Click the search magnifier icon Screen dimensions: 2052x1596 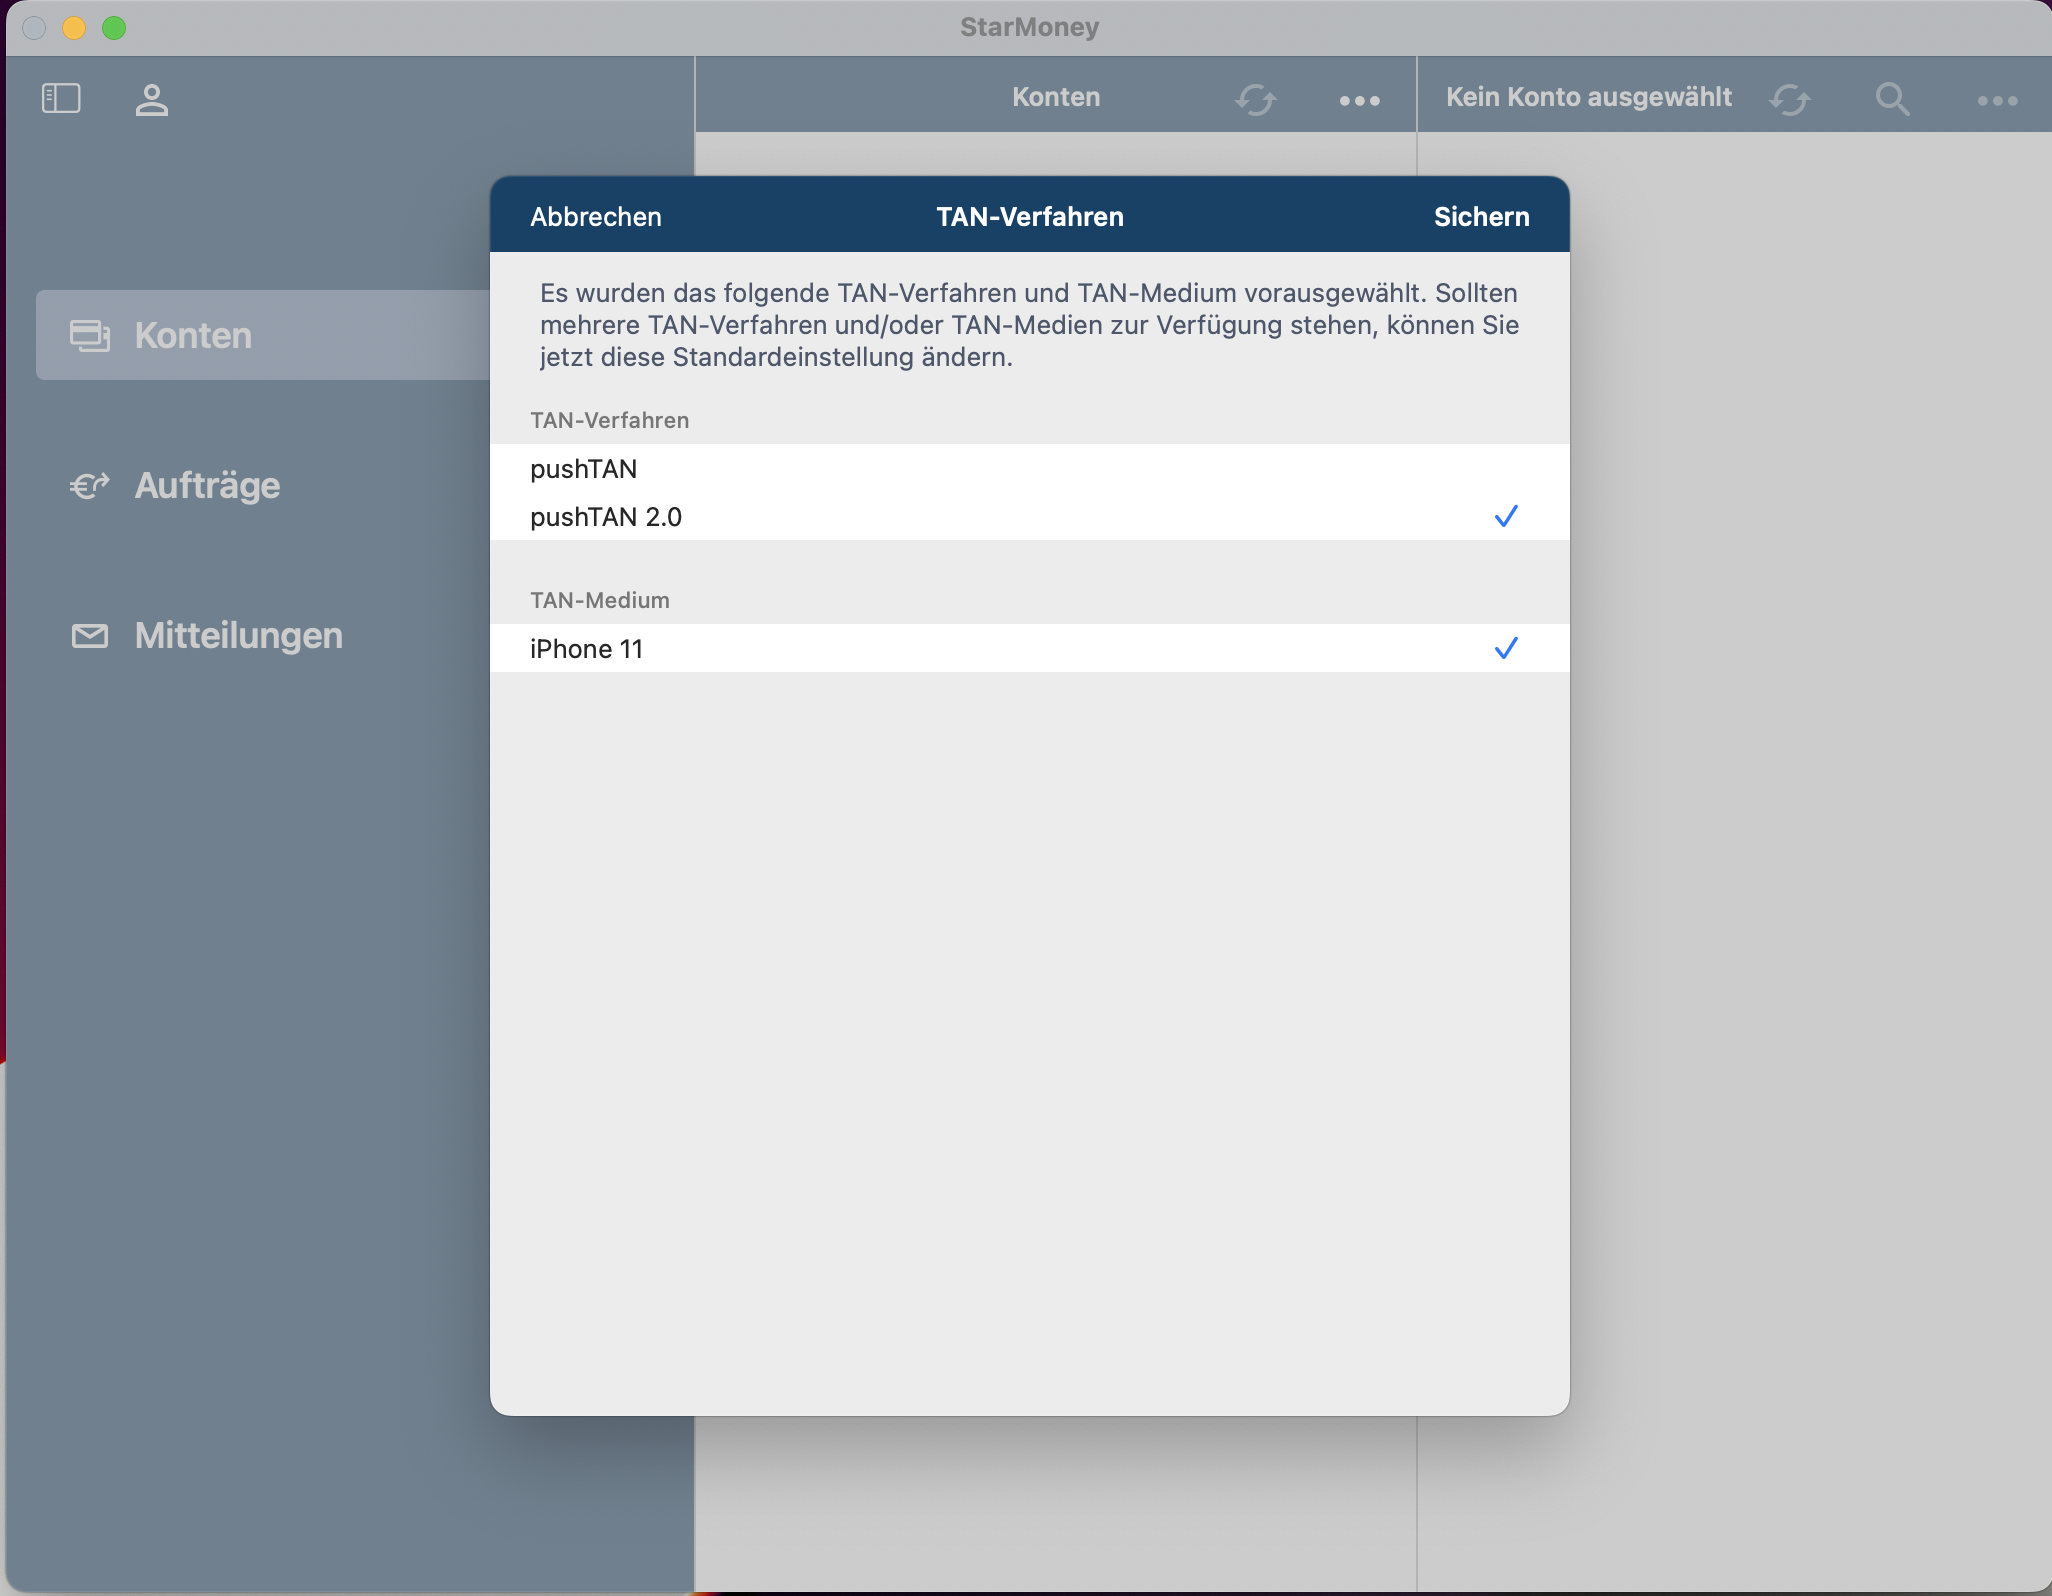tap(1892, 99)
